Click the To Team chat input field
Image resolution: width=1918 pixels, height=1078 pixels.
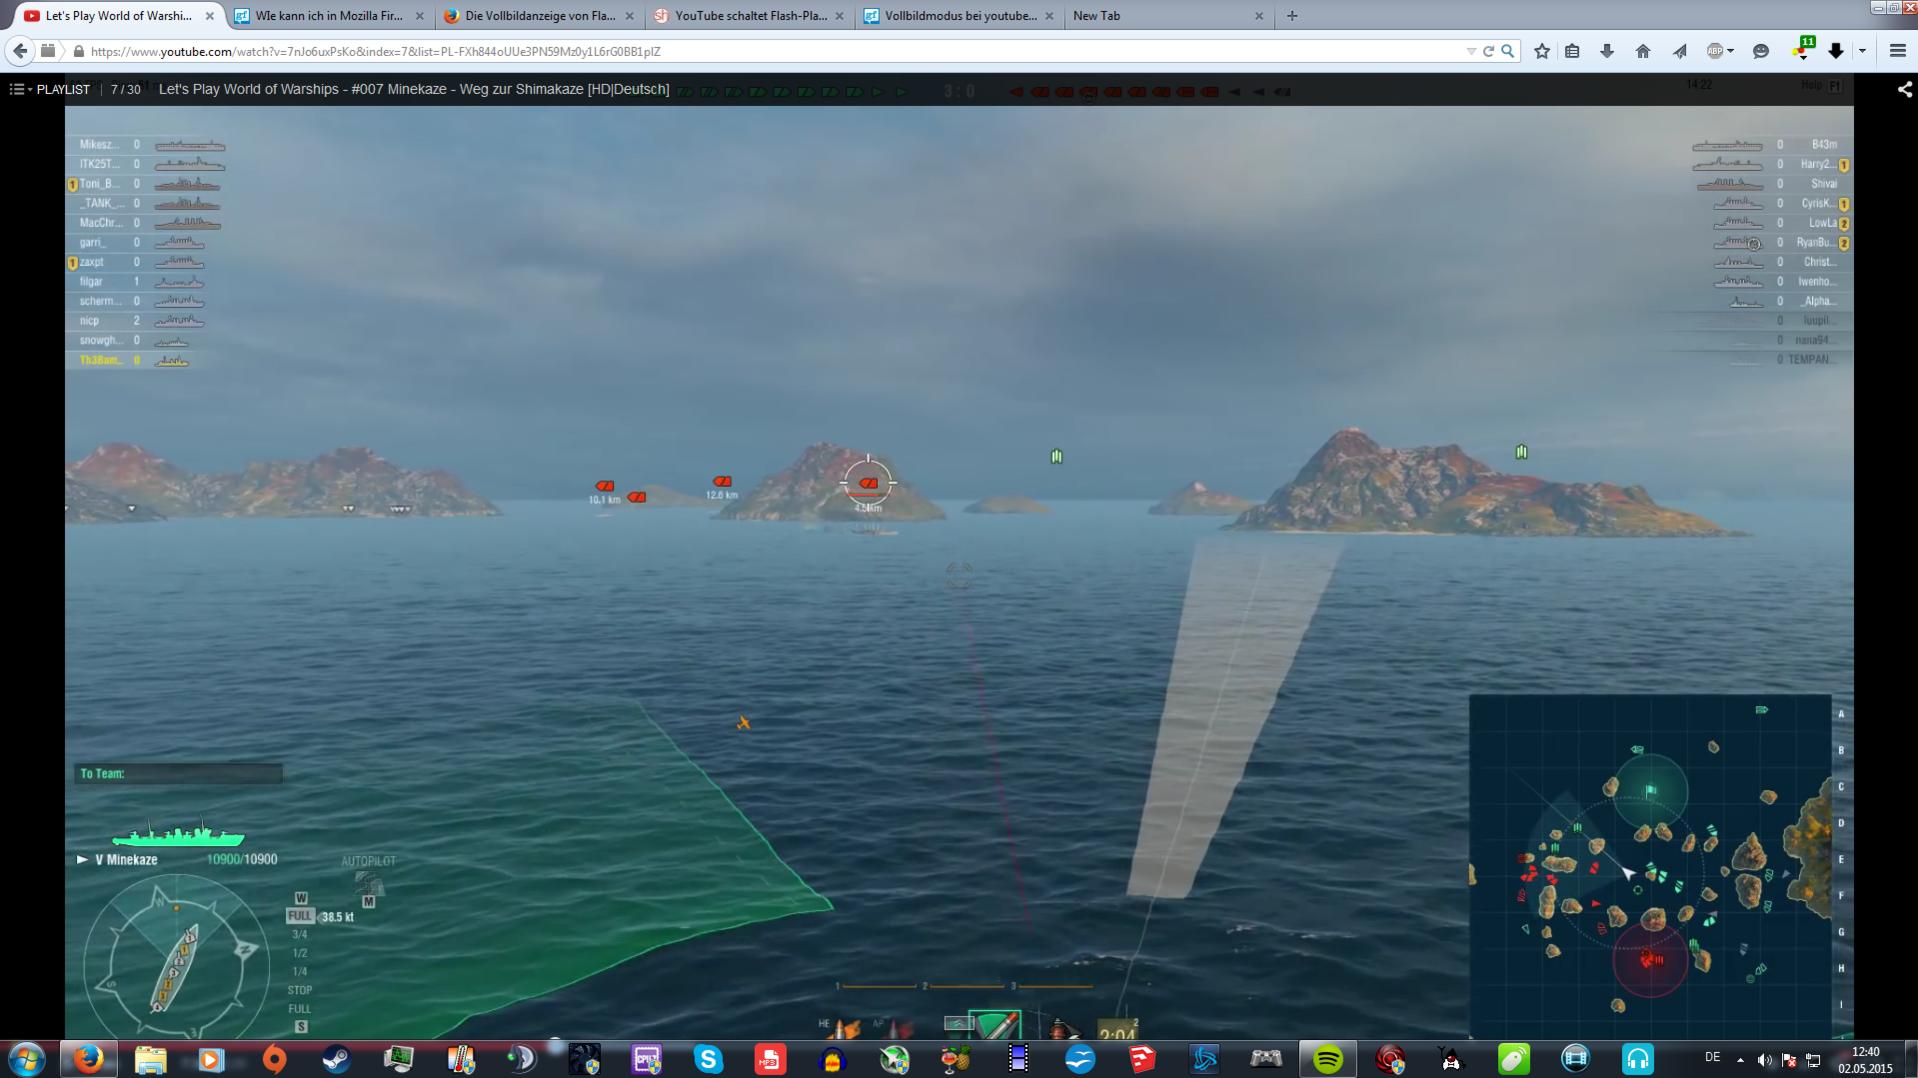[178, 773]
